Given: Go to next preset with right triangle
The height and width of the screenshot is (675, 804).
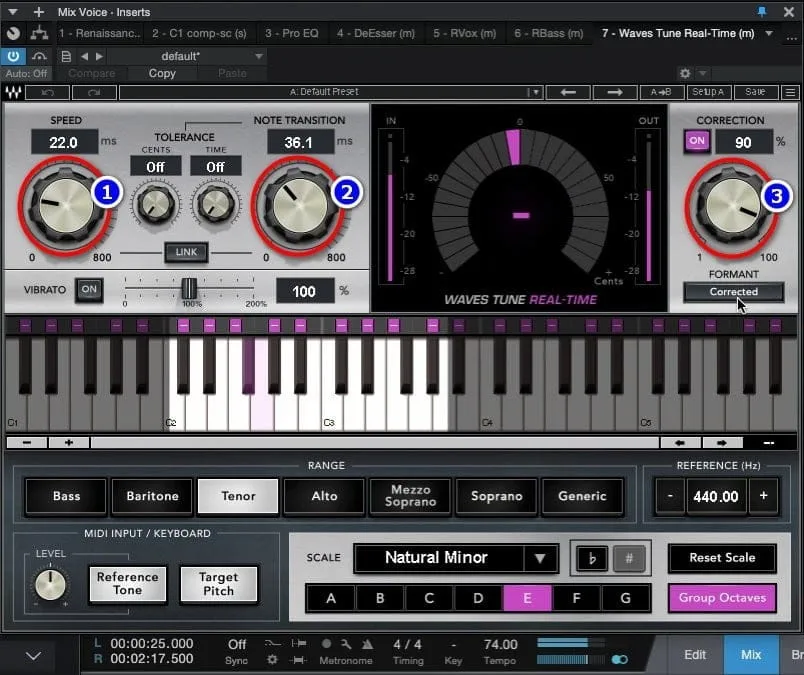Looking at the screenshot, I should 99,56.
